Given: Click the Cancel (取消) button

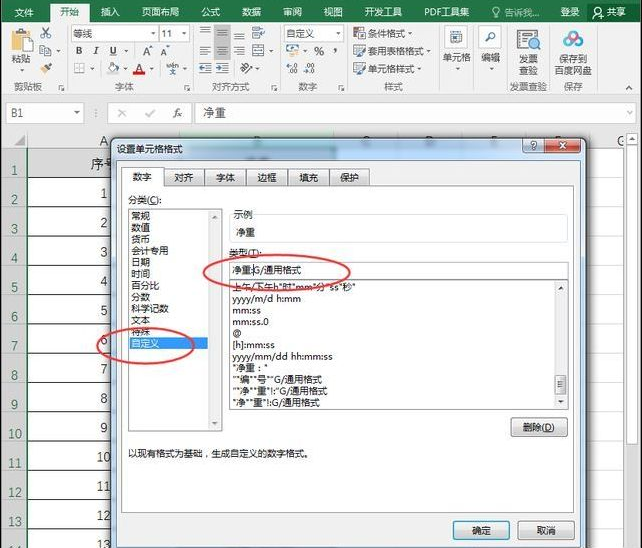Looking at the screenshot, I should click(x=545, y=530).
